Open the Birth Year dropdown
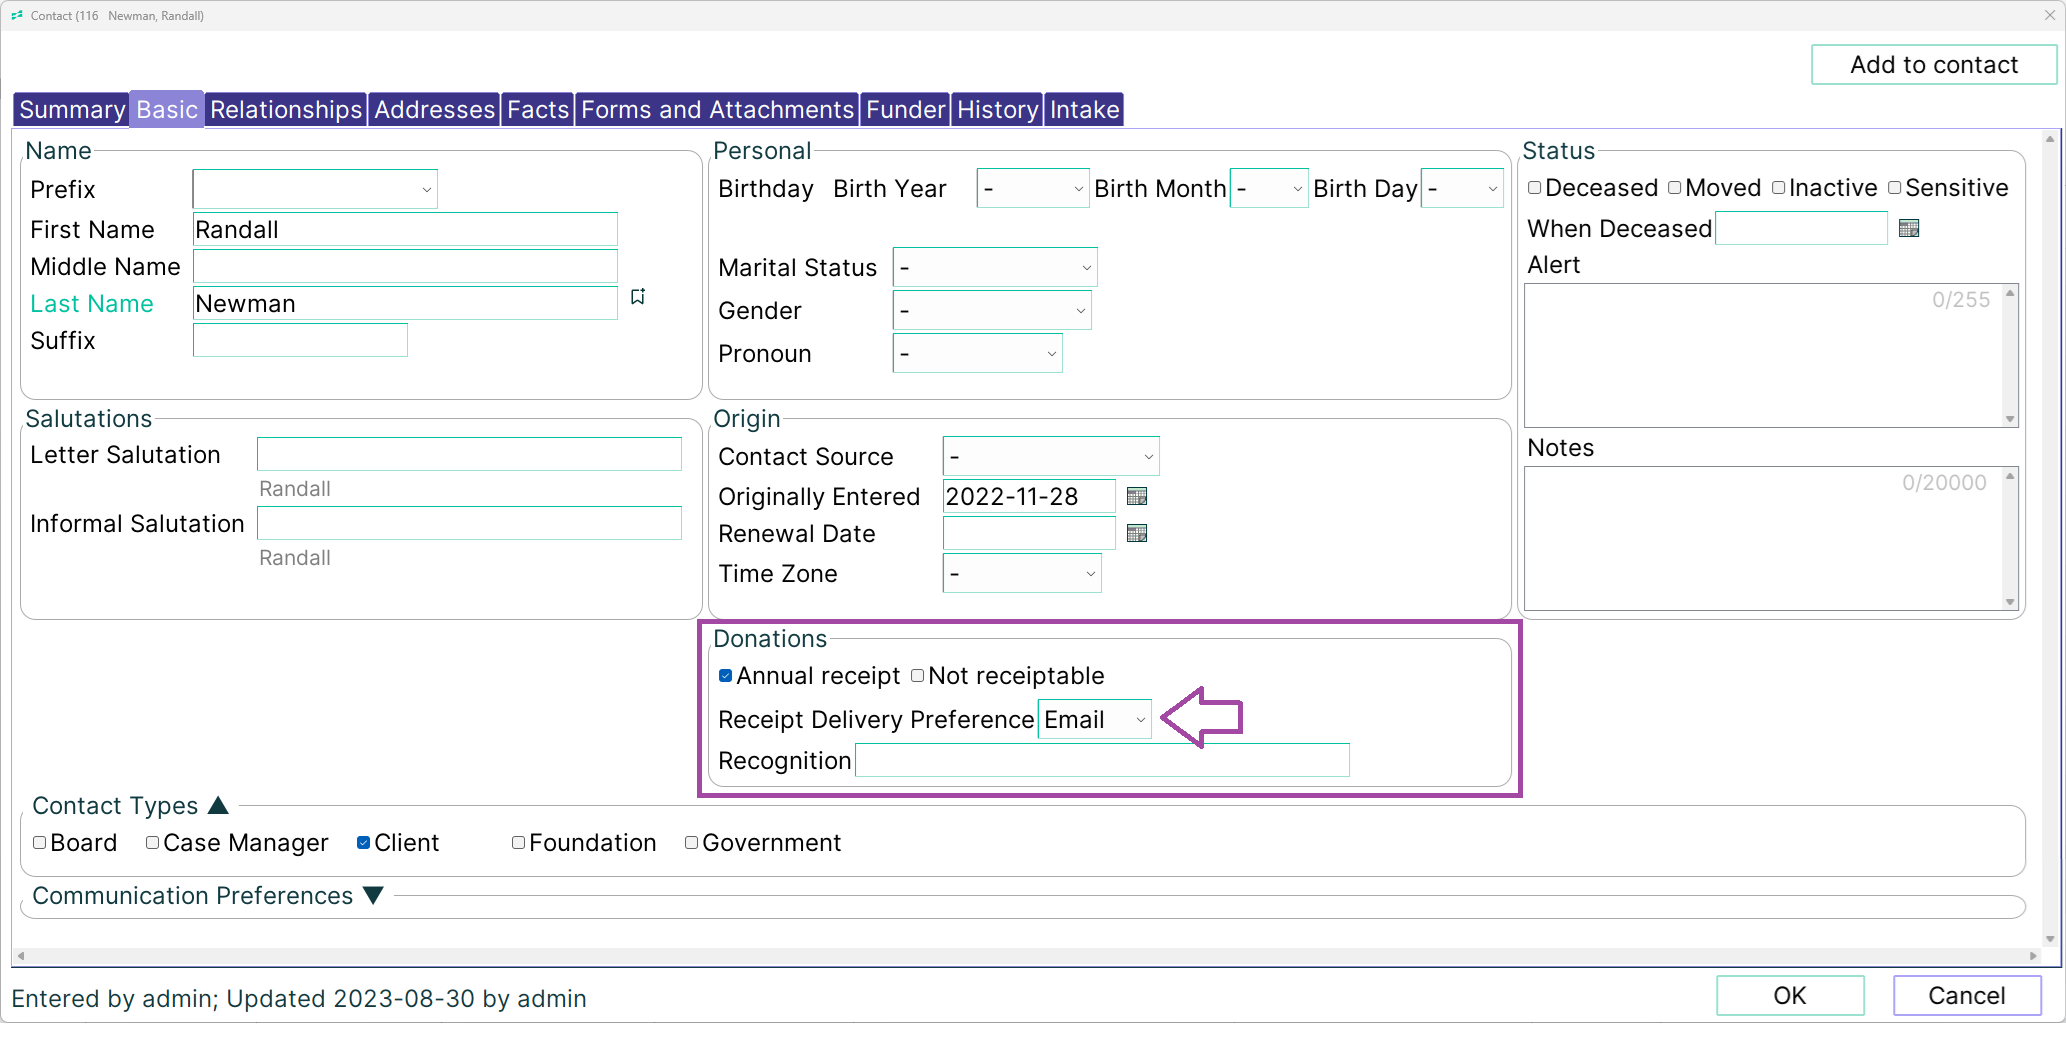 [1033, 188]
